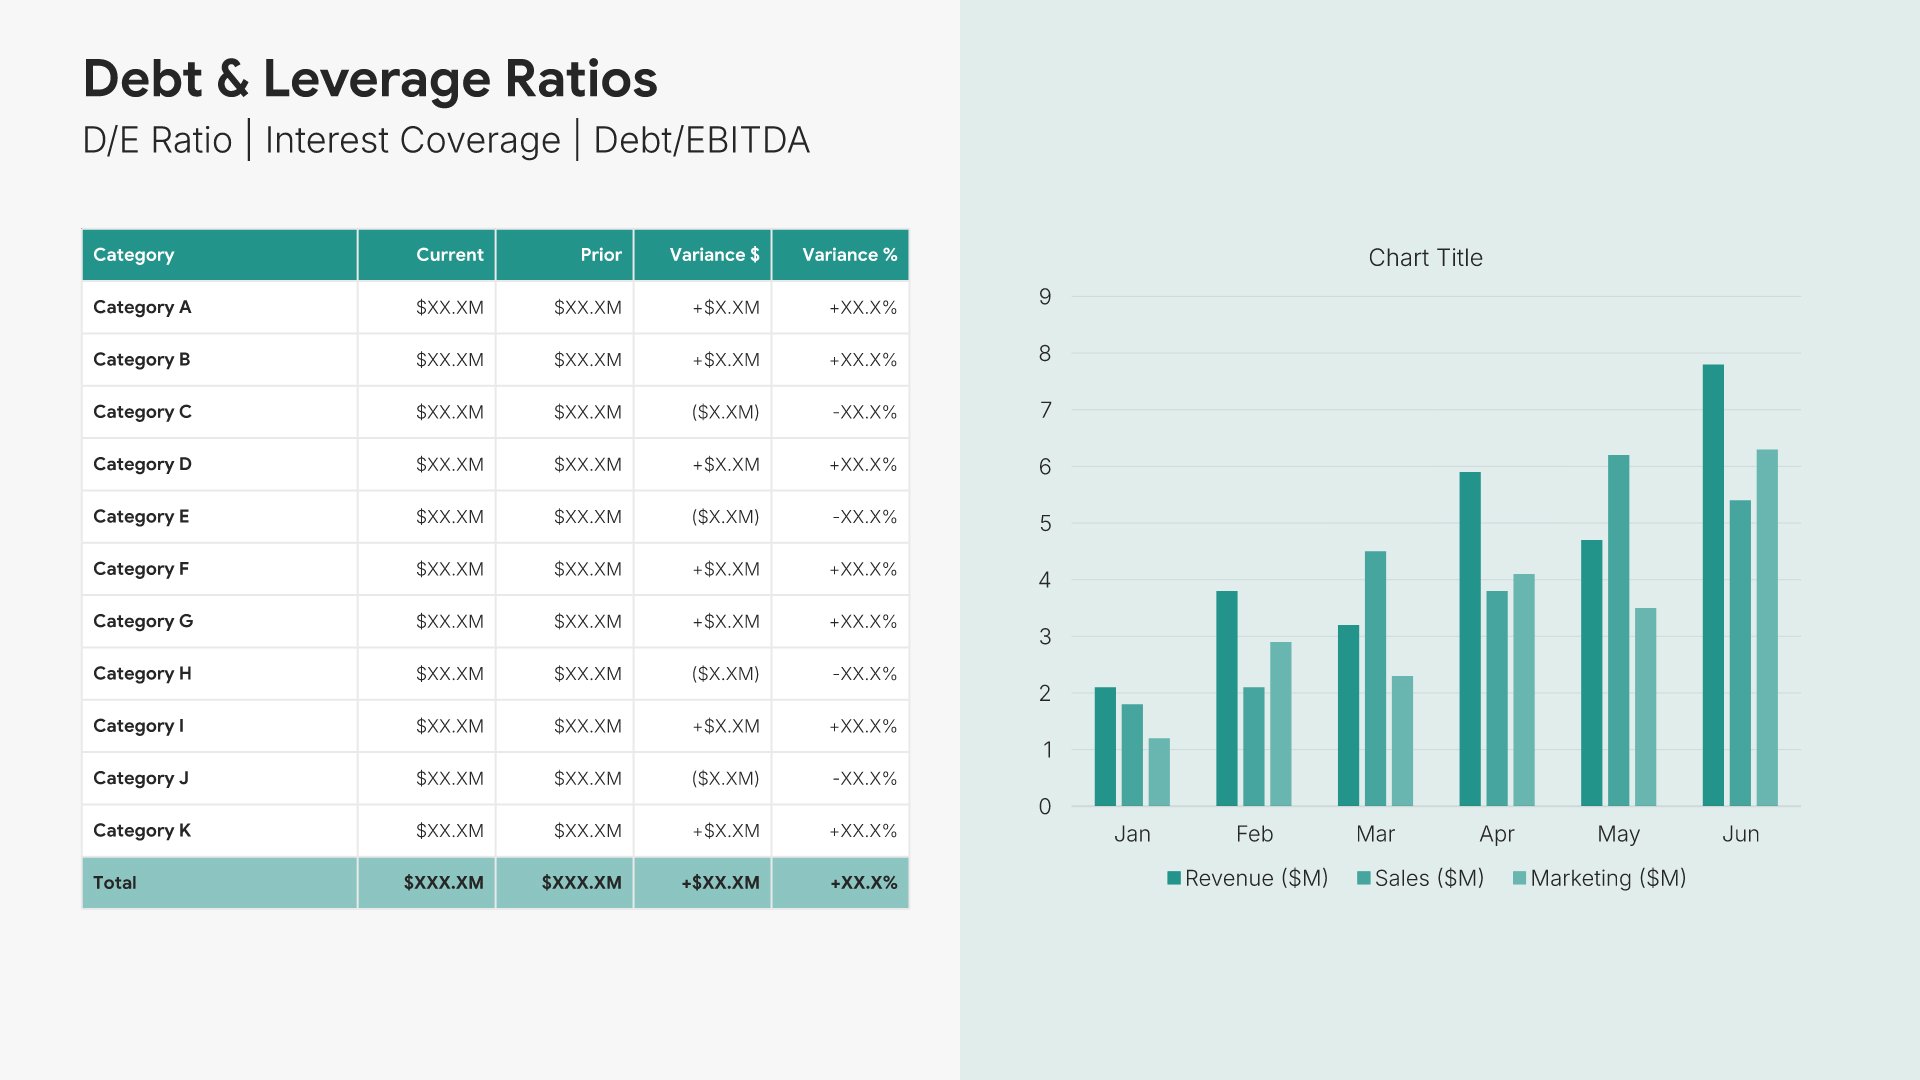Click the Prior column header
Screen dimensions: 1920x1080
point(600,255)
